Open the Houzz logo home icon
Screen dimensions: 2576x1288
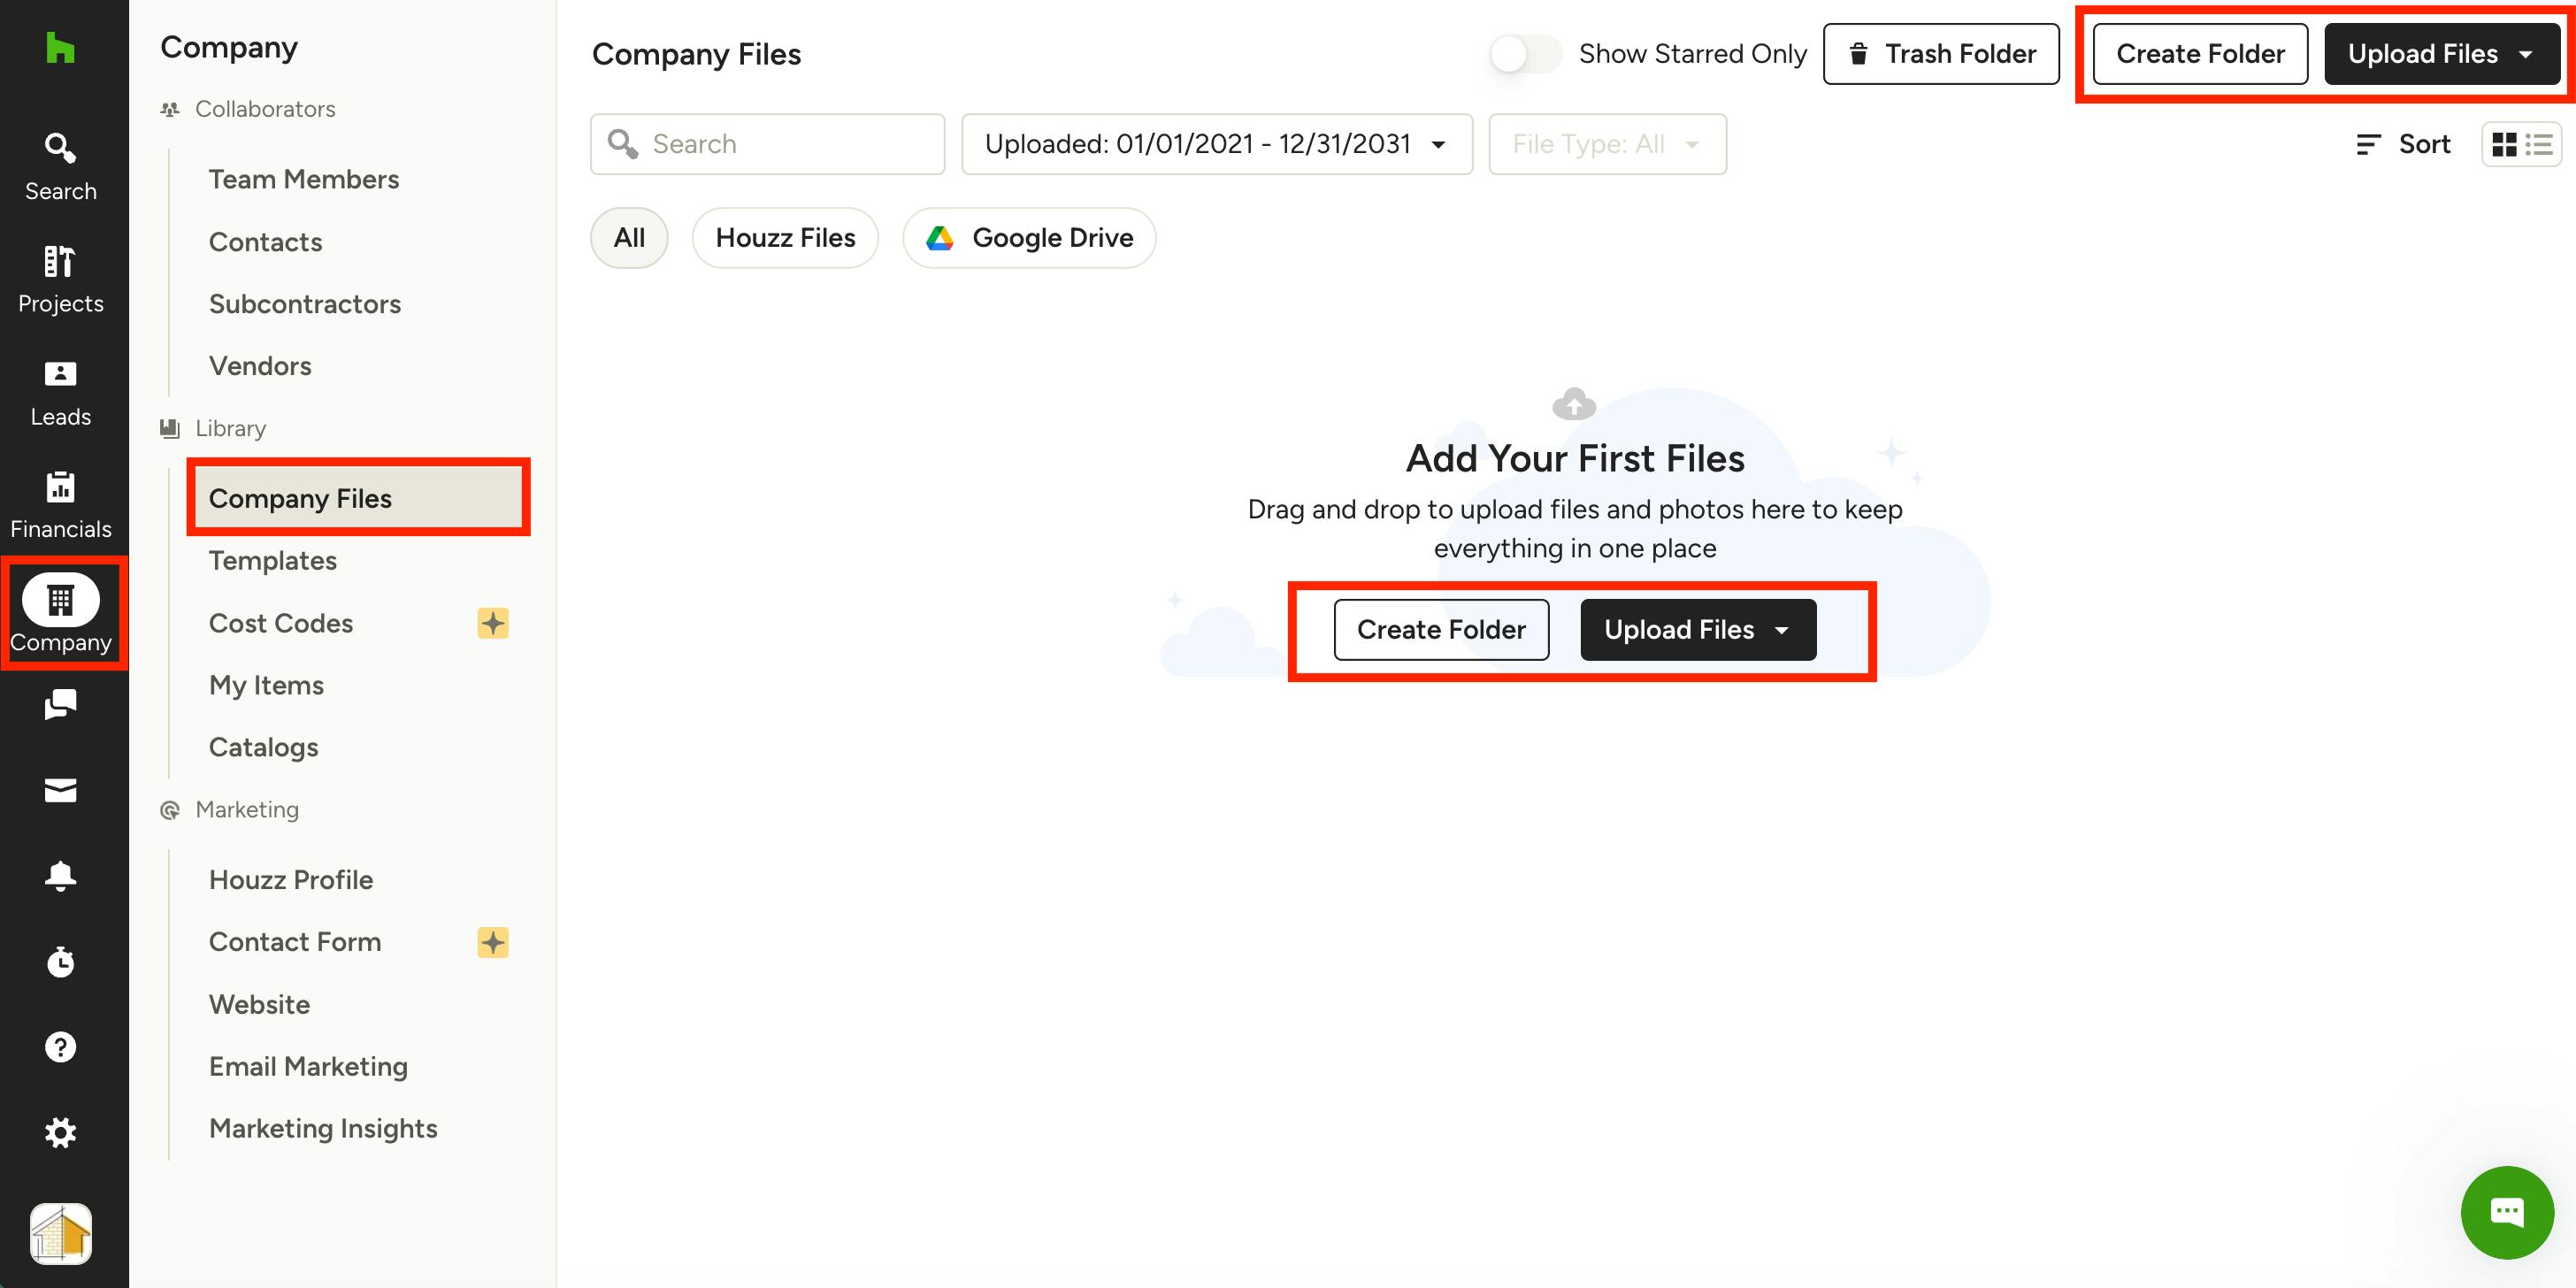(x=60, y=47)
